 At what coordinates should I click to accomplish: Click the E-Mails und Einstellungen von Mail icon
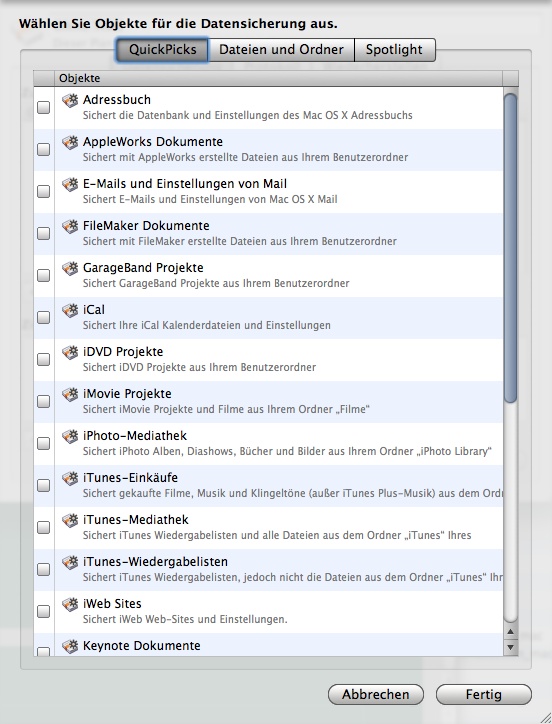(x=70, y=184)
